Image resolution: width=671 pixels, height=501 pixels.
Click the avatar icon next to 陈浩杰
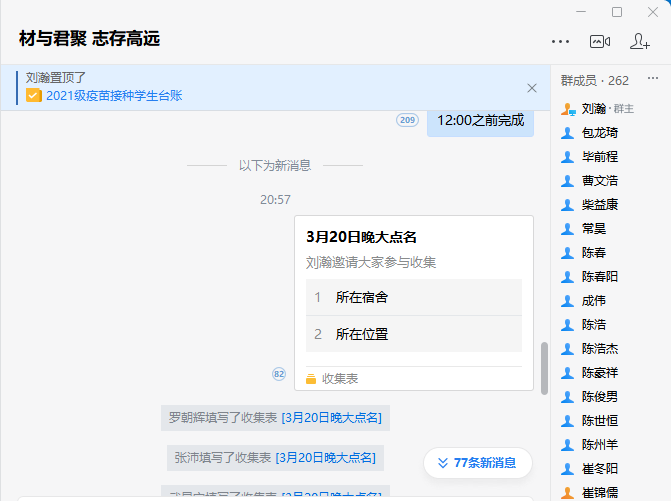click(x=567, y=349)
